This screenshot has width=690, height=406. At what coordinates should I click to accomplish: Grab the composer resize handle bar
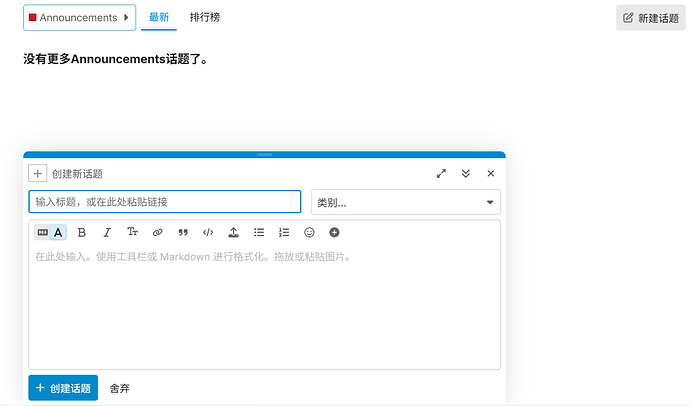[264, 154]
